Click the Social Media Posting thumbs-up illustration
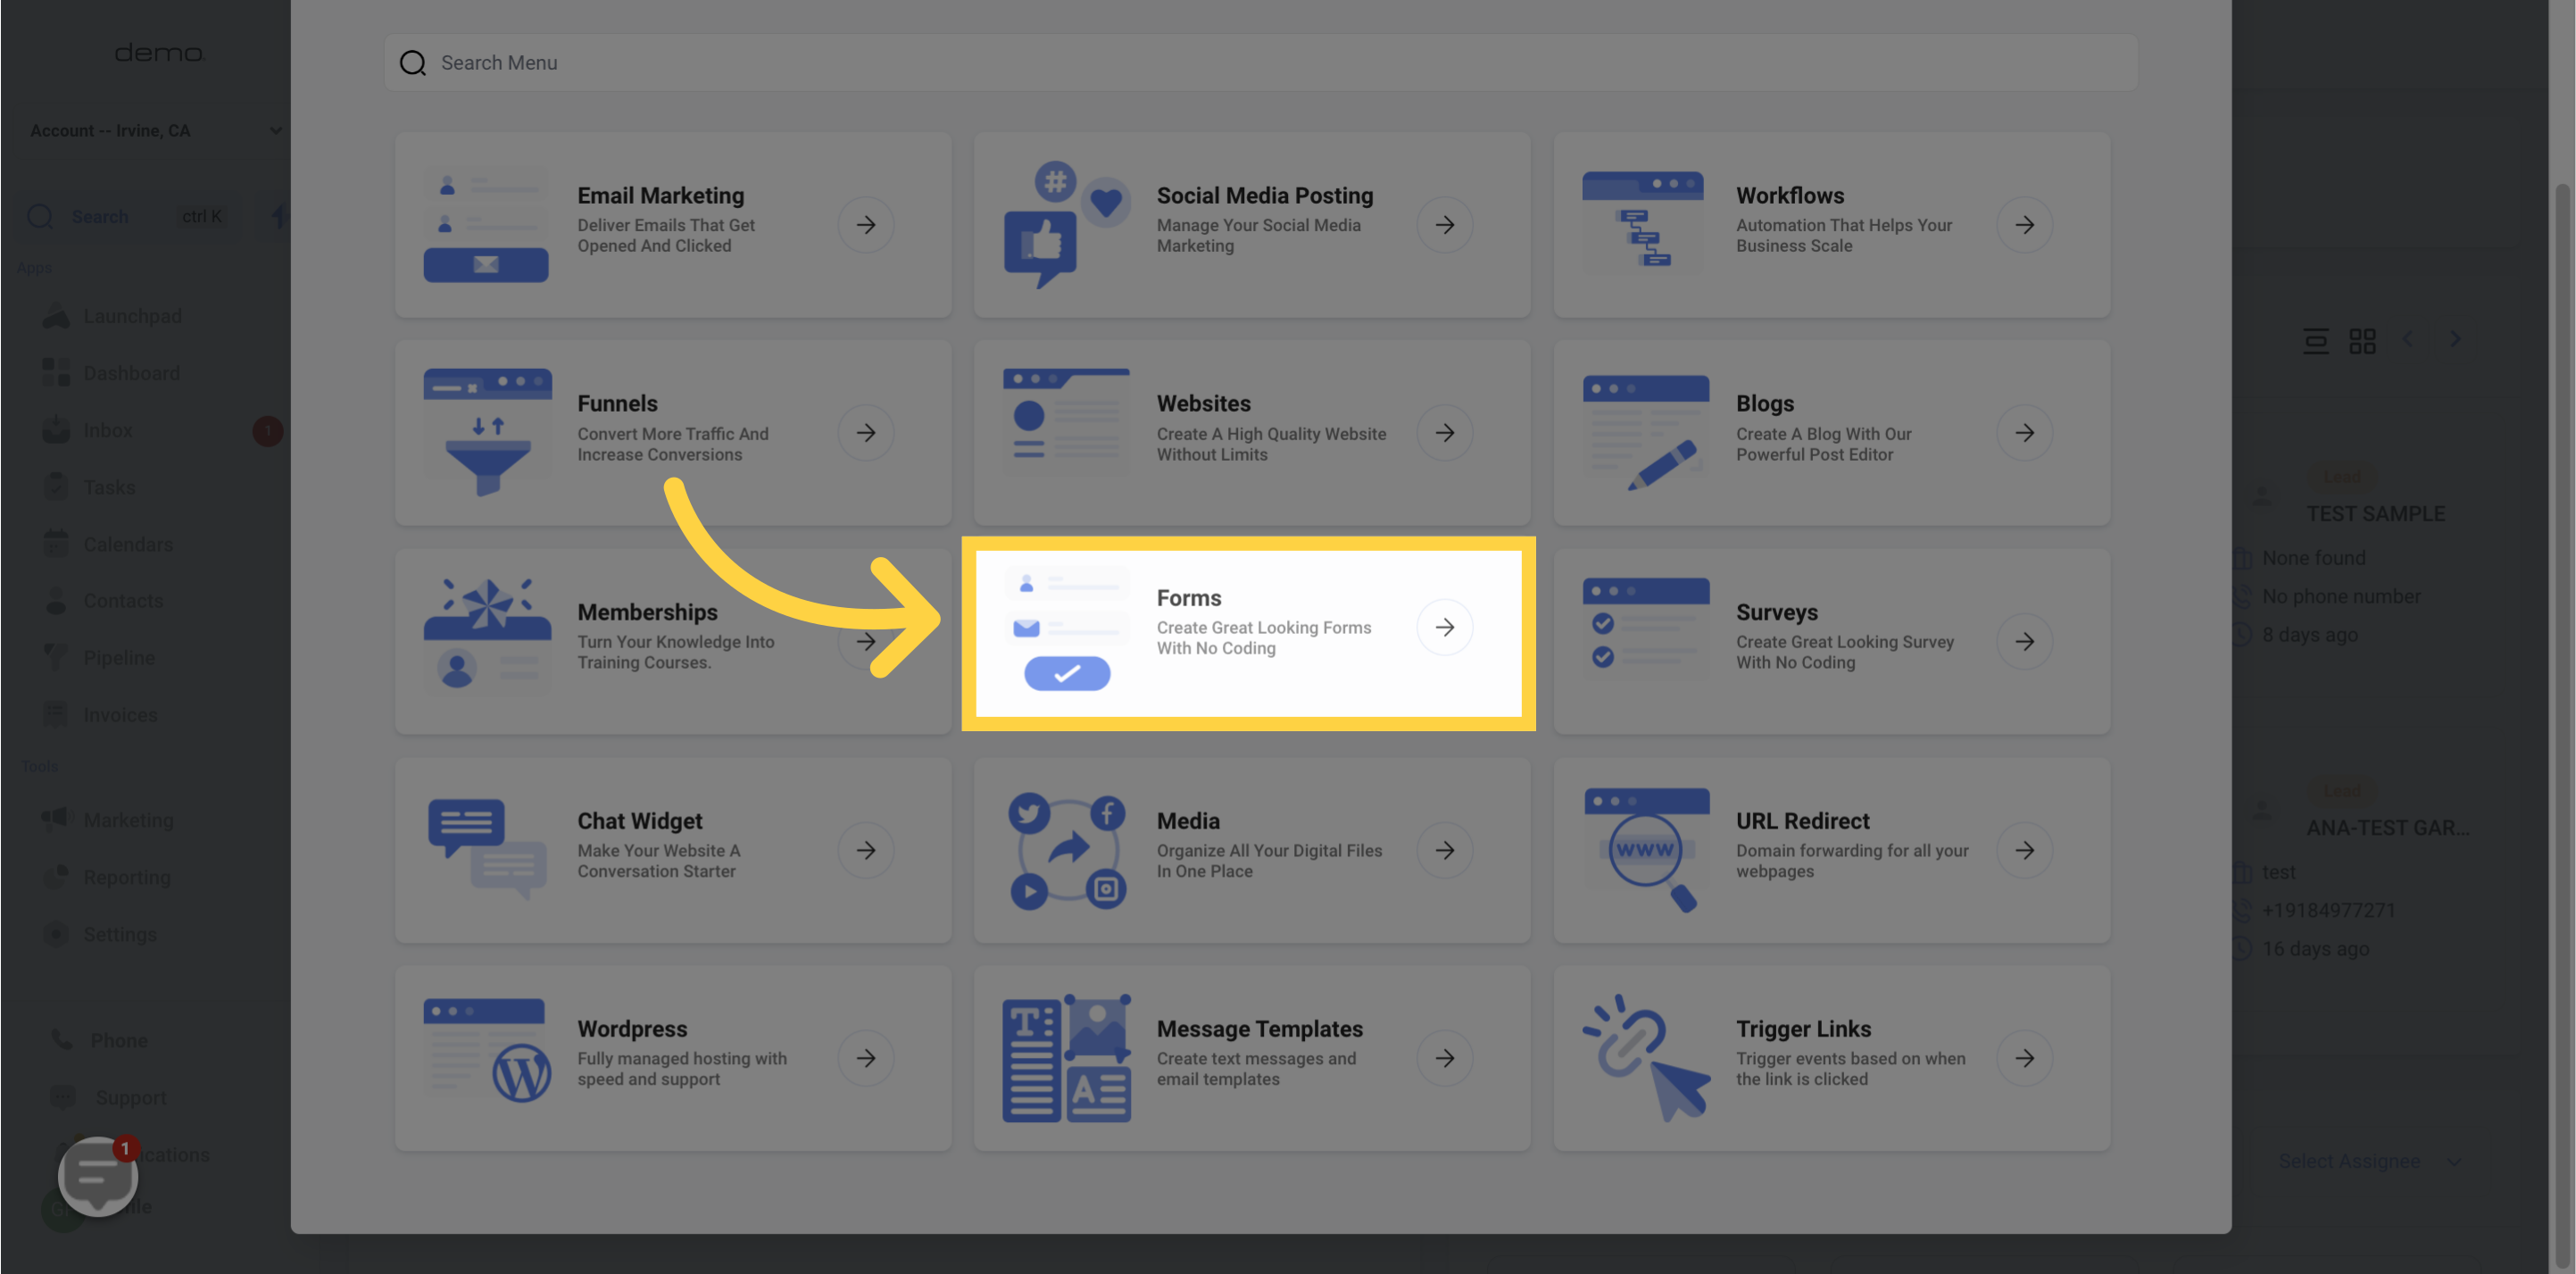Screen dimensions: 2576x1274 point(1067,225)
